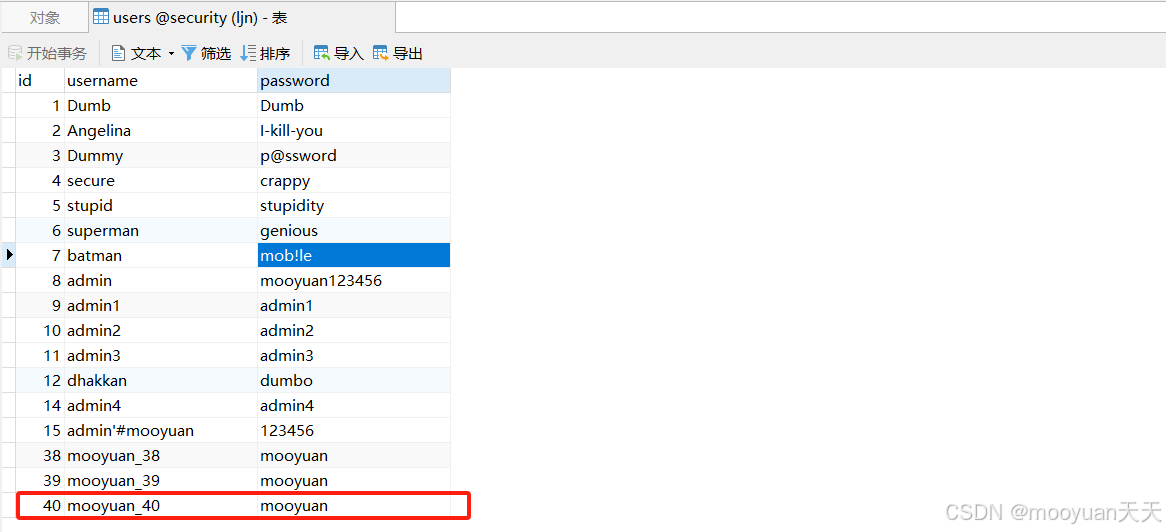Select the password cell crappy
This screenshot has width=1166, height=532.
[354, 181]
